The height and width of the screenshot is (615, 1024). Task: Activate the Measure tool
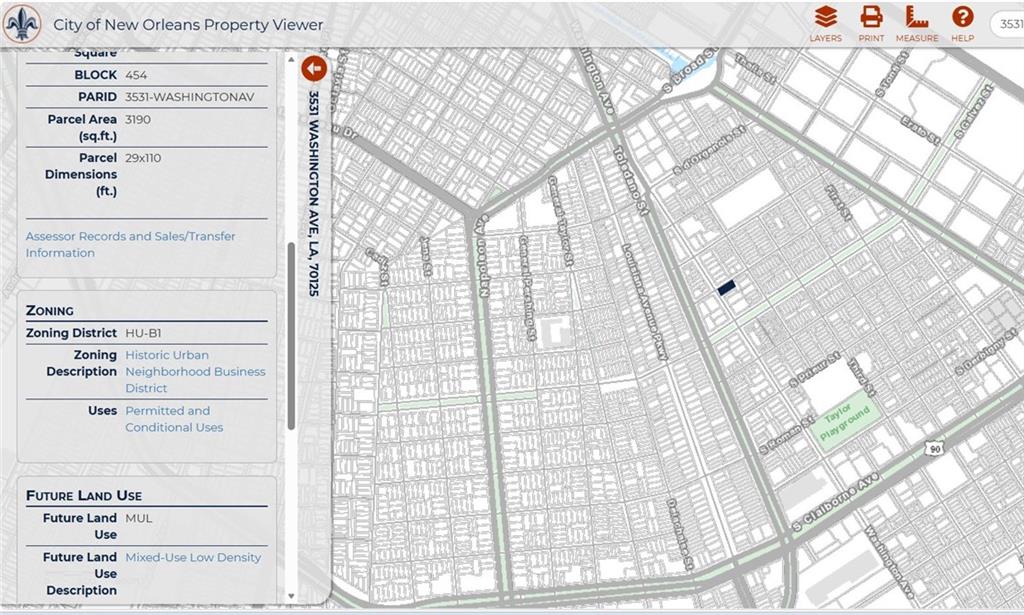click(x=917, y=24)
